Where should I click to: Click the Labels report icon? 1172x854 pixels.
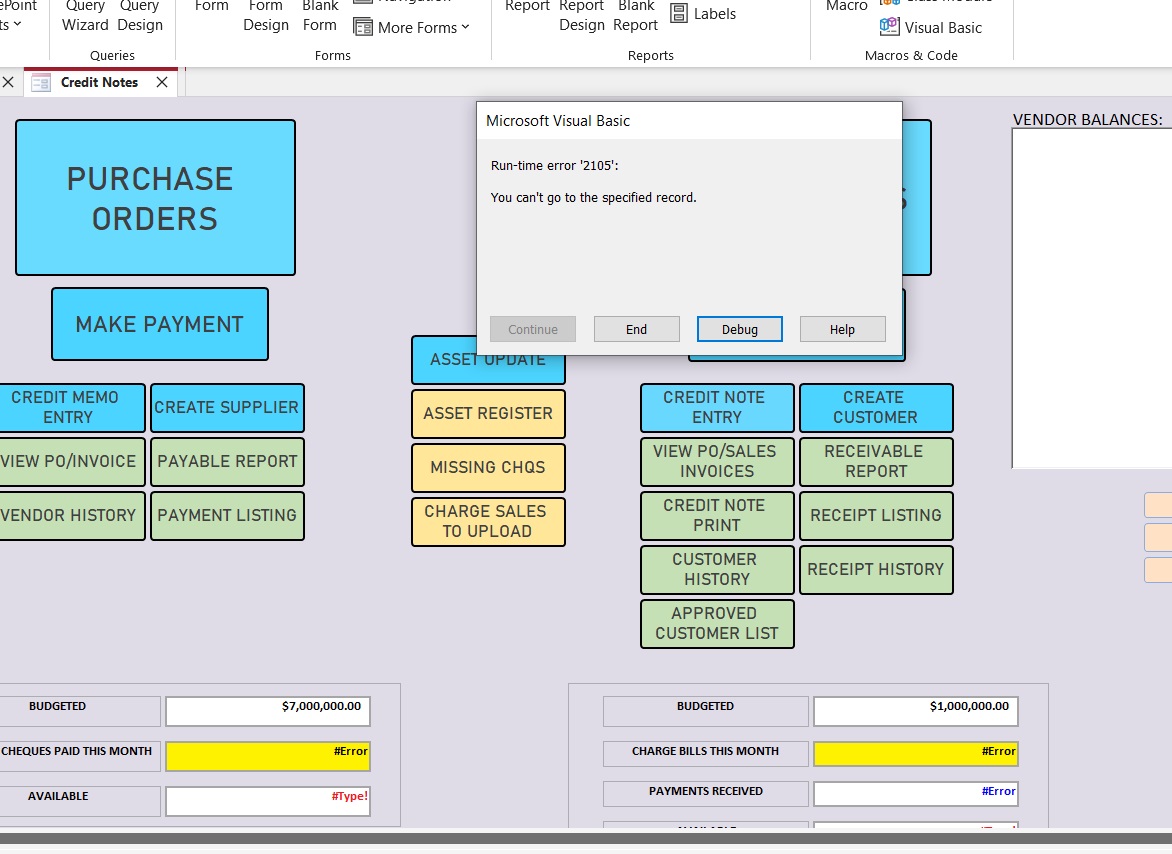click(x=679, y=13)
